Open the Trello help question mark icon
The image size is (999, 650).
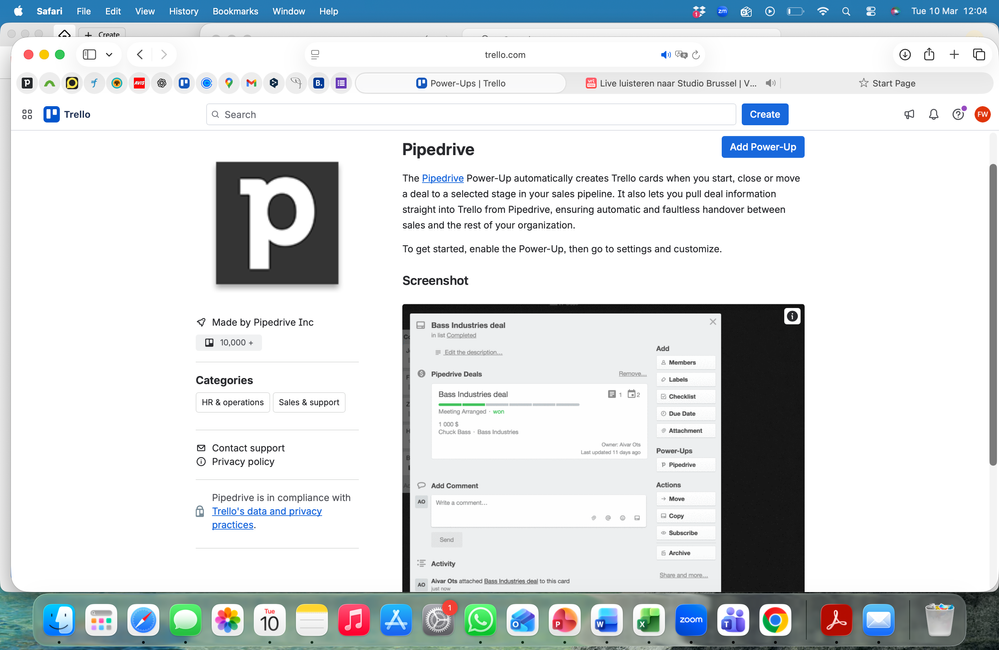point(958,115)
